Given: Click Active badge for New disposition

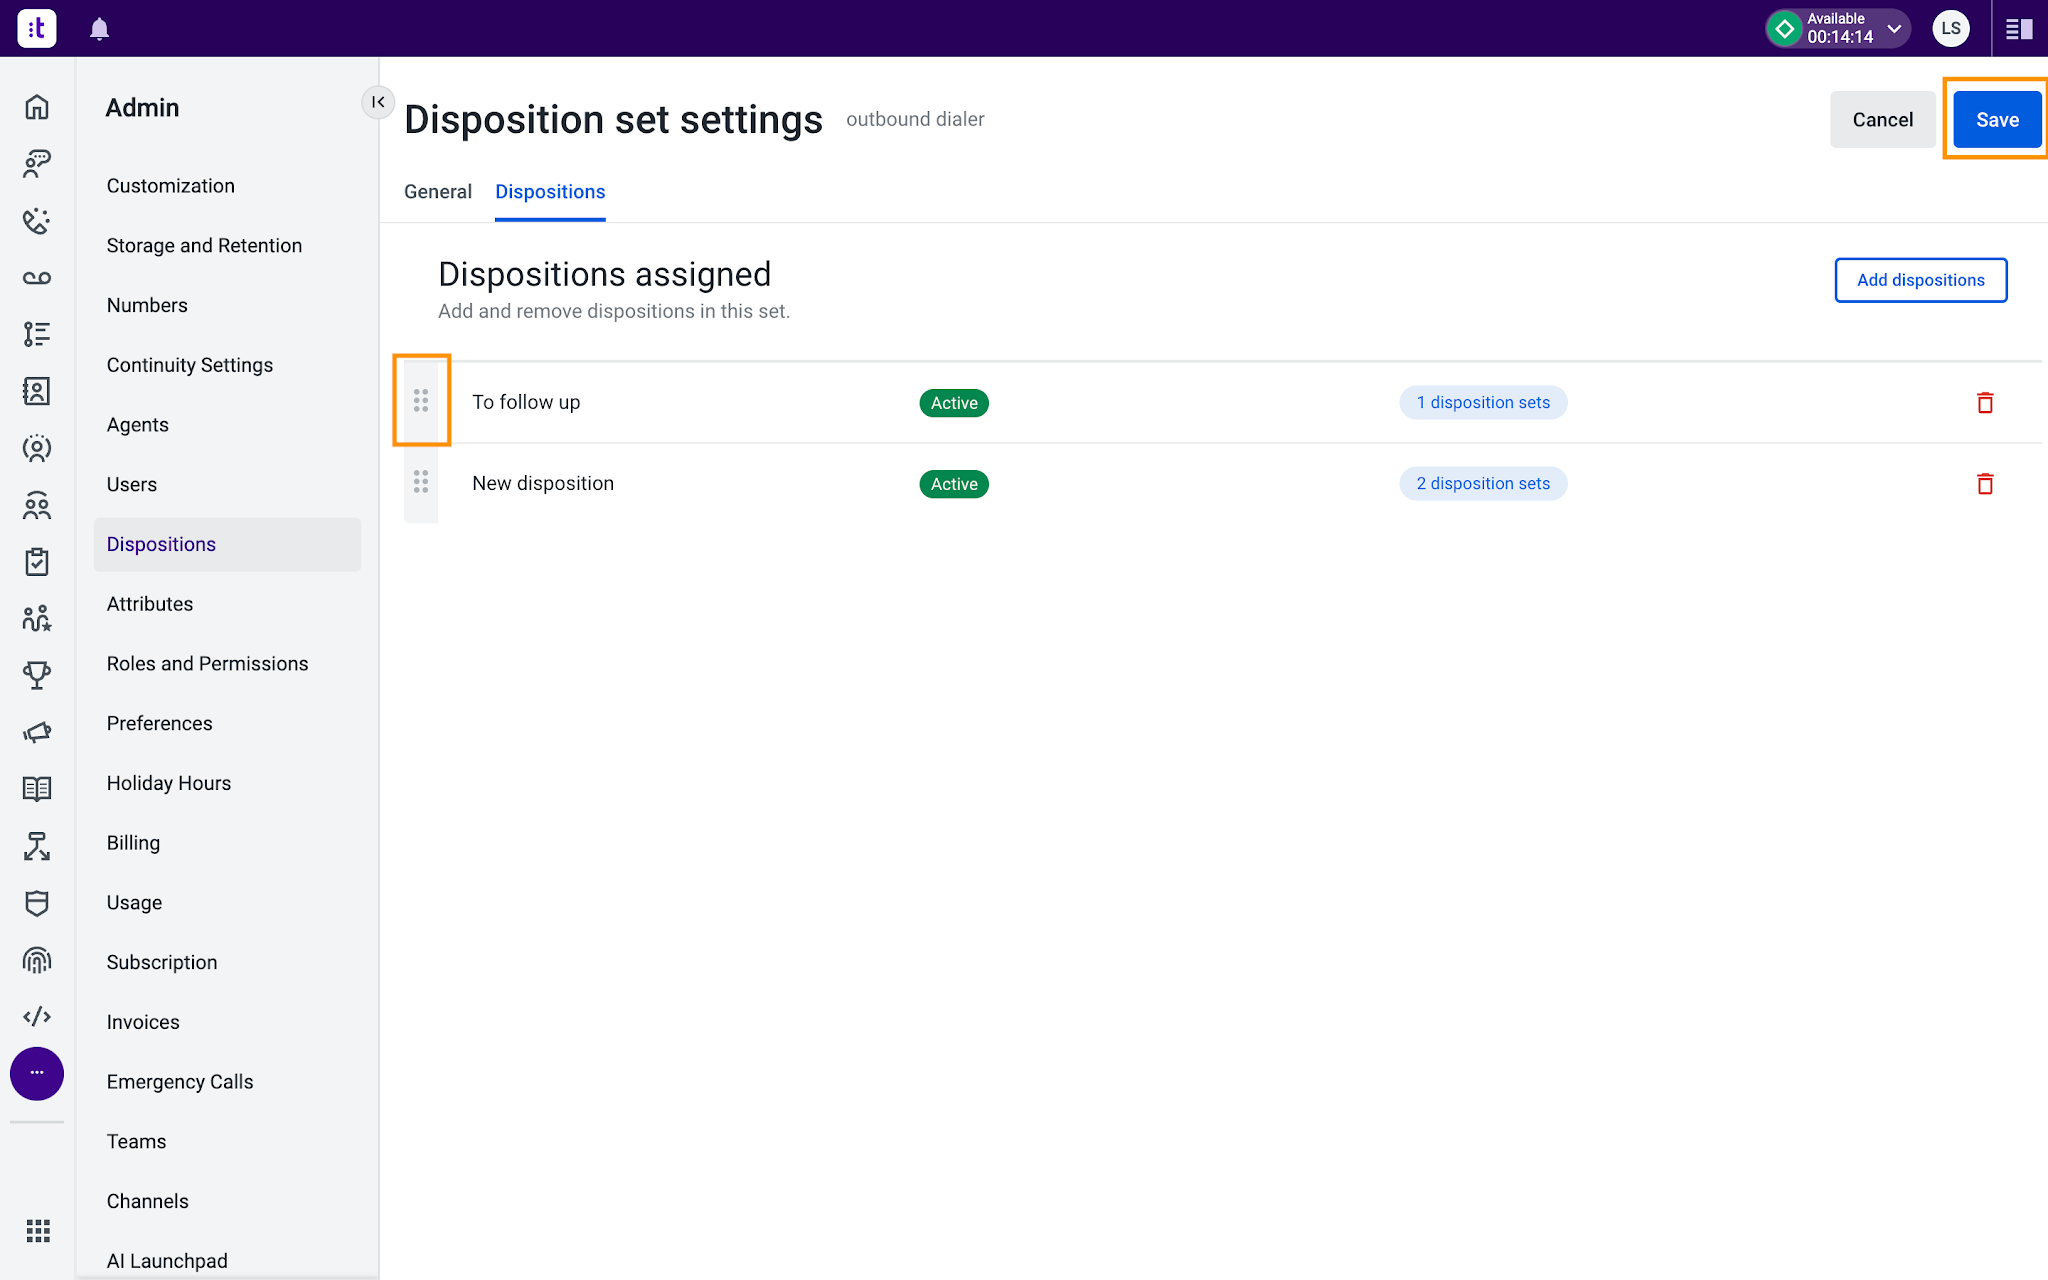Looking at the screenshot, I should 954,483.
